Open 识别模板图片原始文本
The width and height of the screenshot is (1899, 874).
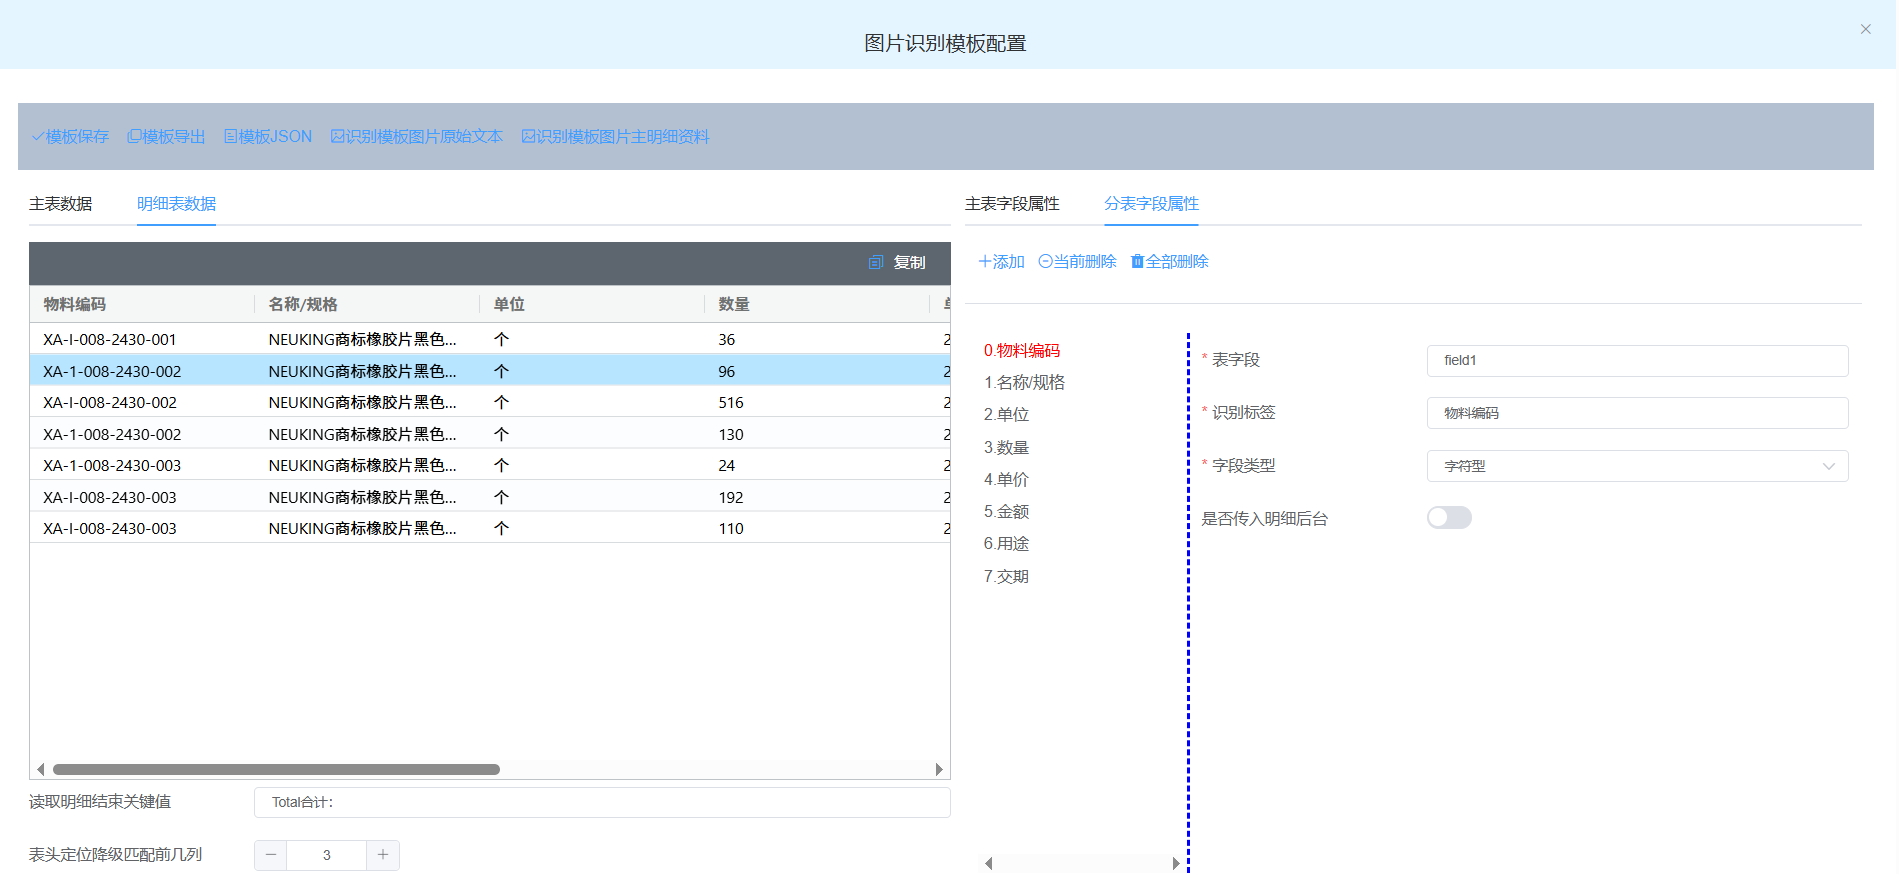(417, 136)
